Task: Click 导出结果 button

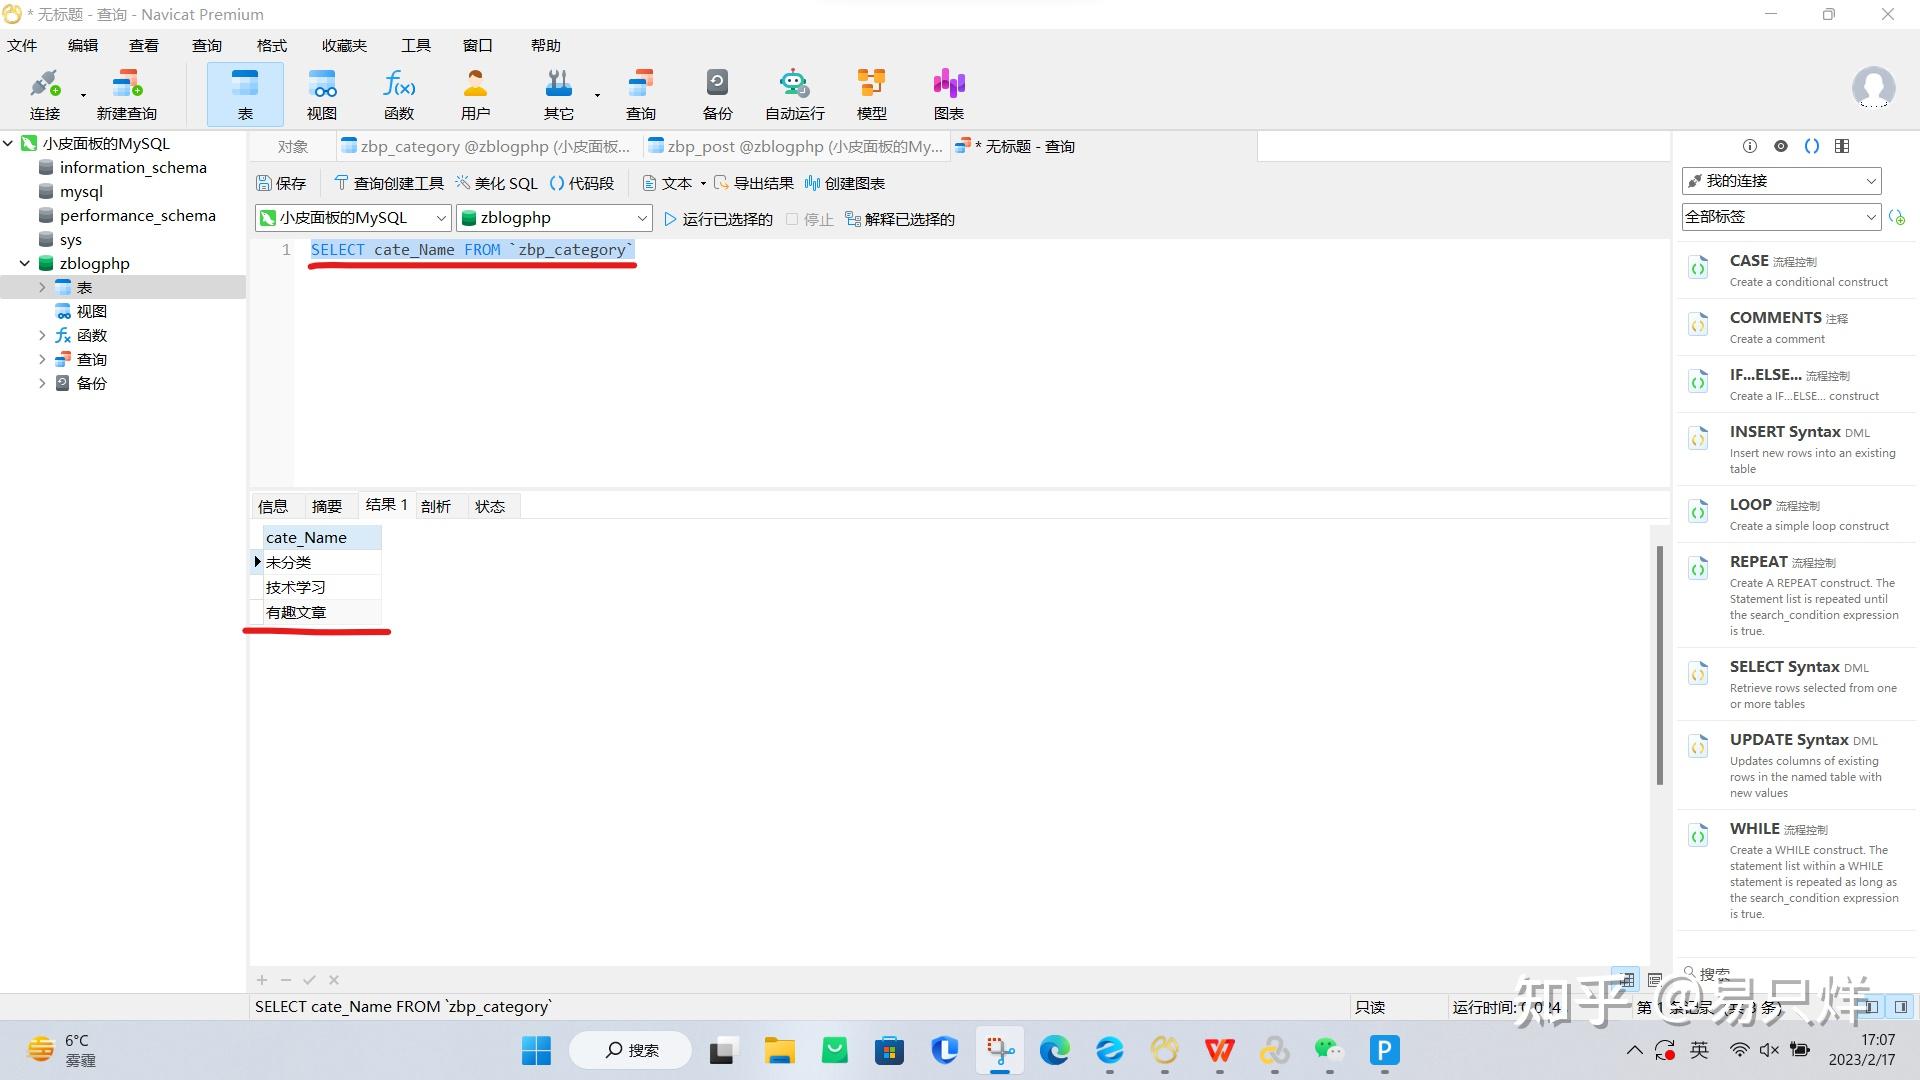Action: (x=754, y=183)
